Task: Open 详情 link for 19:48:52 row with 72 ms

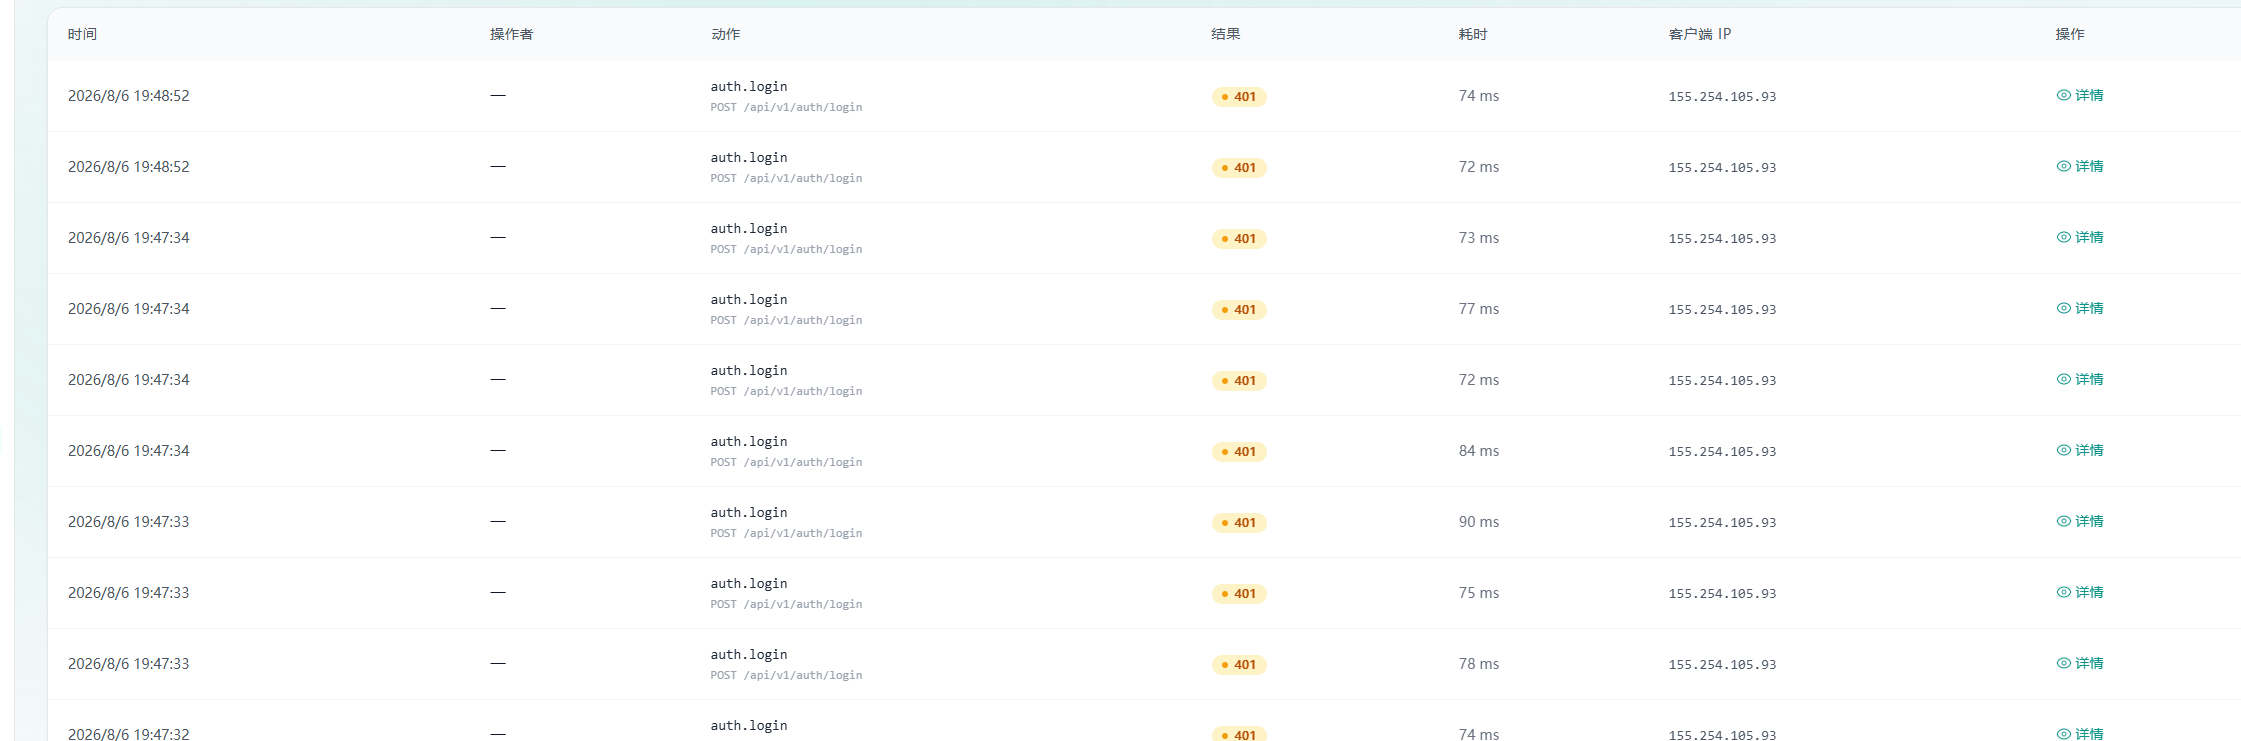Action: [x=2080, y=166]
